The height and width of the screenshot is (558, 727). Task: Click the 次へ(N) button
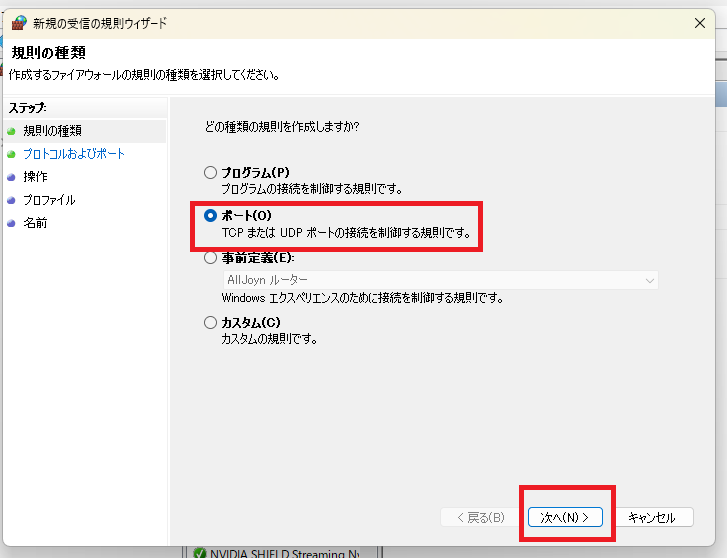[565, 517]
